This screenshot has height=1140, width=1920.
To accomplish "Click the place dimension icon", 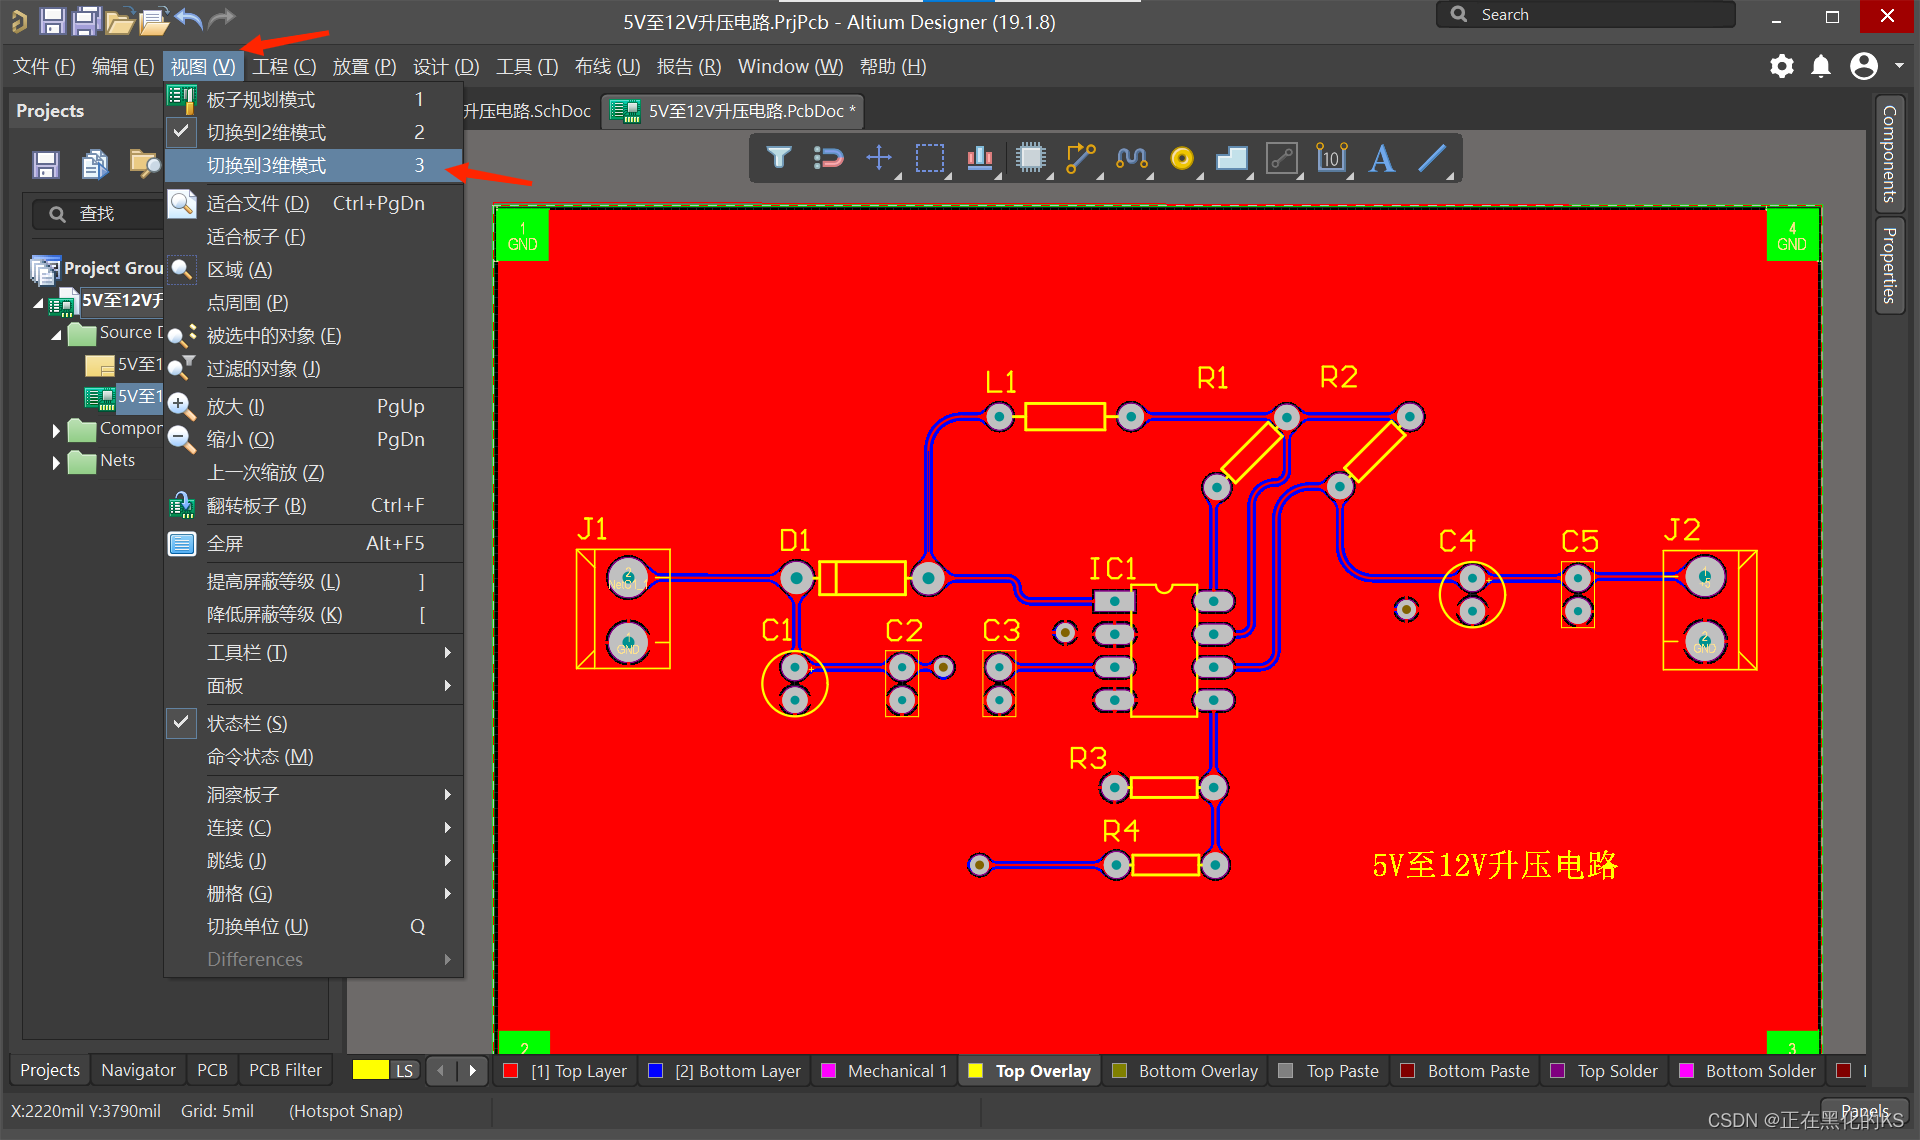I will (1331, 158).
